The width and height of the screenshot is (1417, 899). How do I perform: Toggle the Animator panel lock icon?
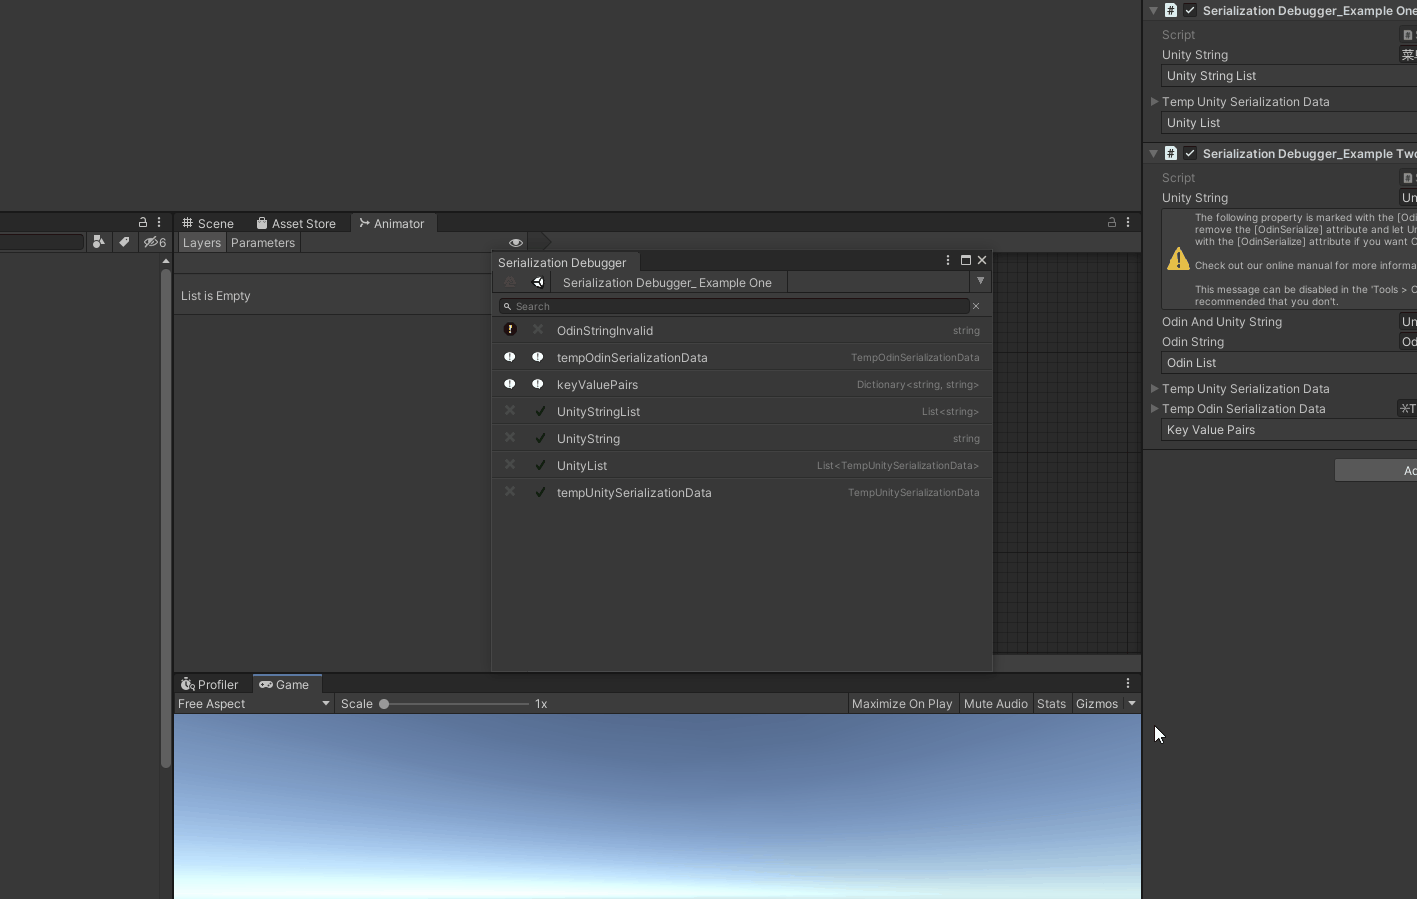tap(1111, 222)
